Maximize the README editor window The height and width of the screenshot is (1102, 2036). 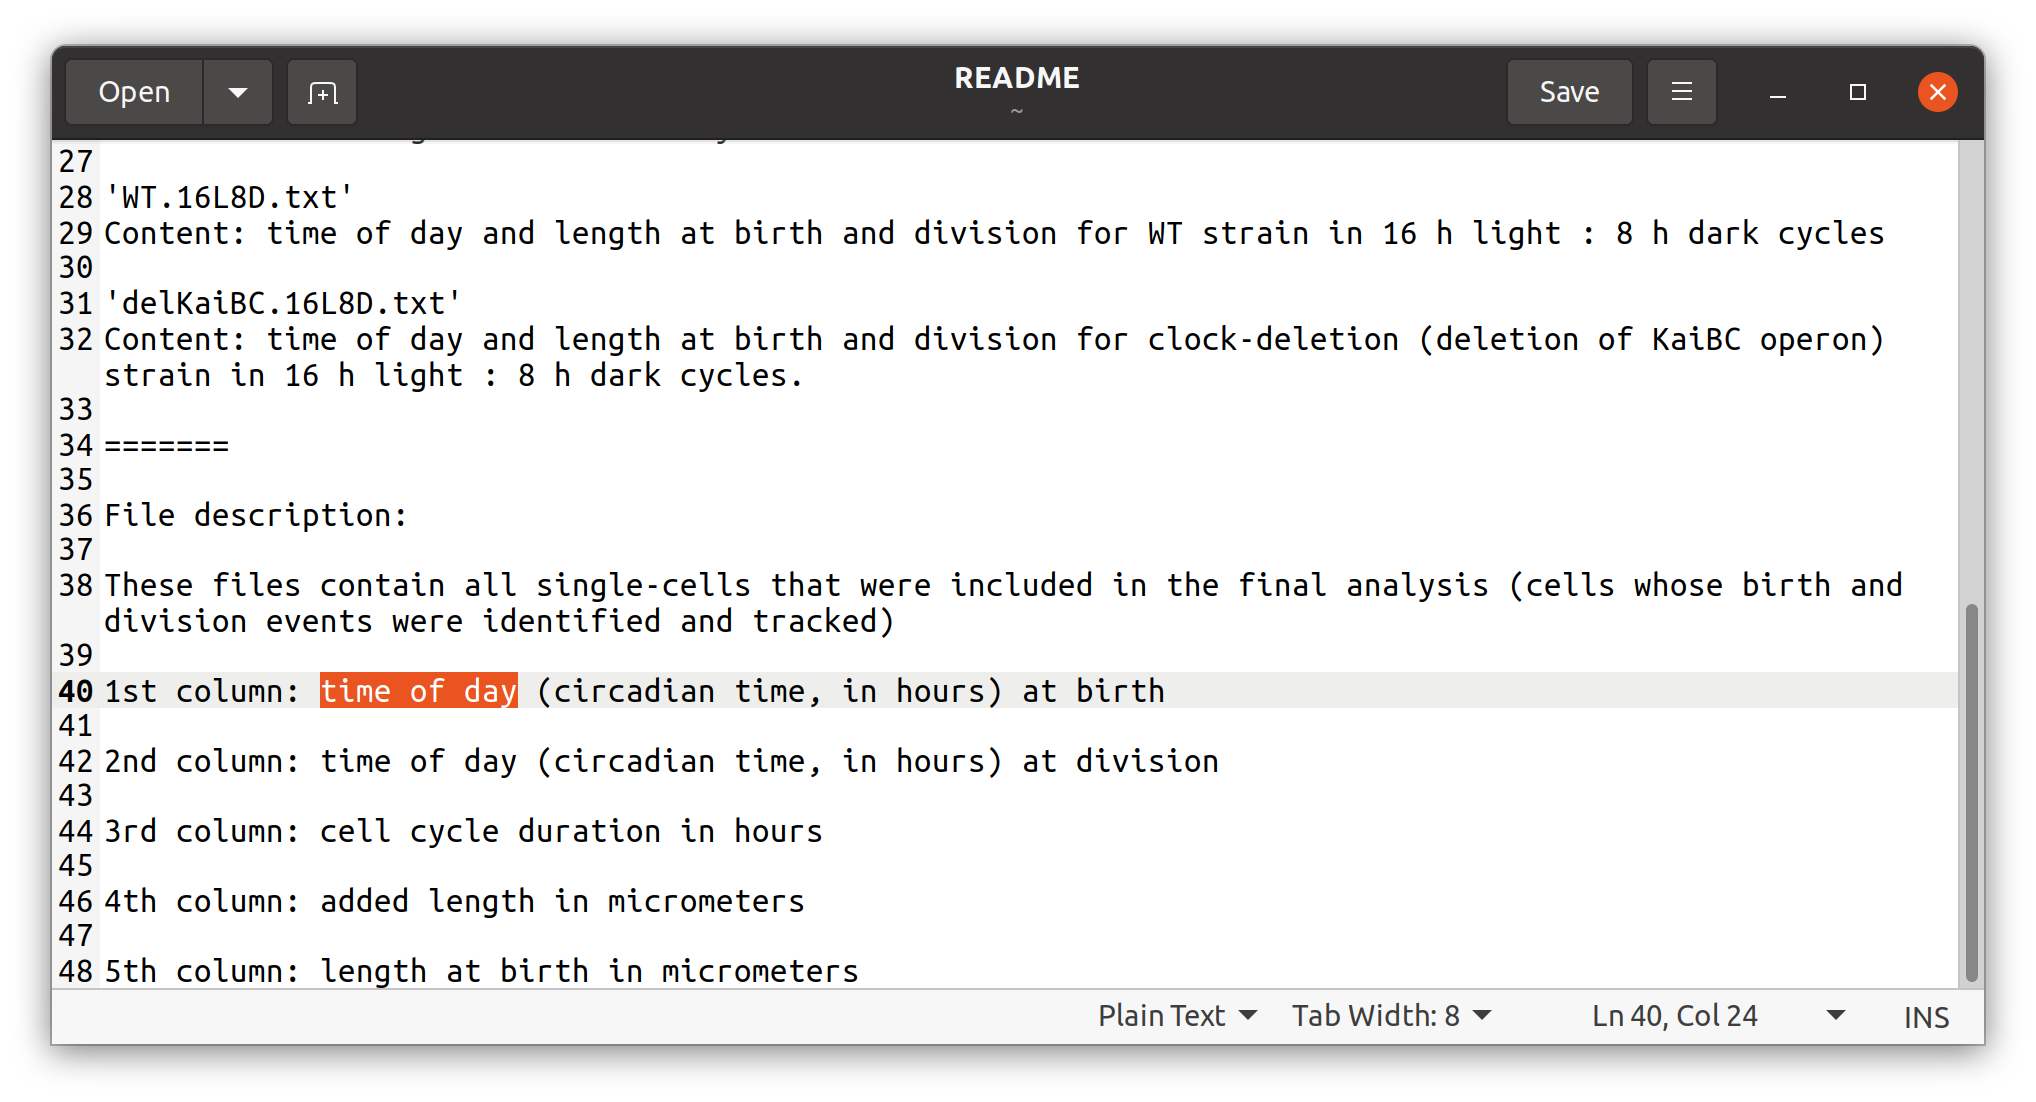[x=1857, y=92]
